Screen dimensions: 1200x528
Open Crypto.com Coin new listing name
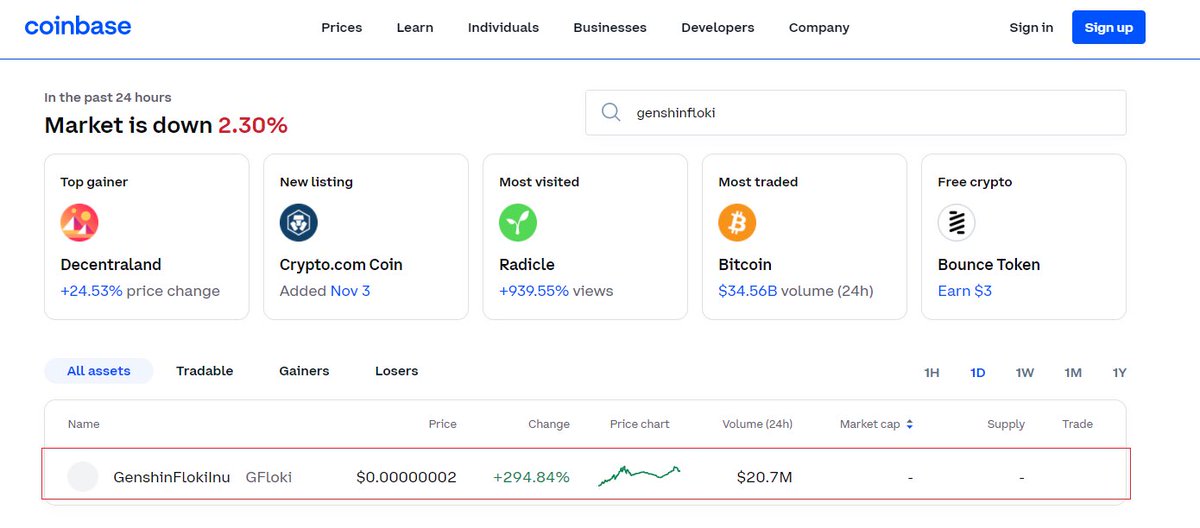pos(341,265)
